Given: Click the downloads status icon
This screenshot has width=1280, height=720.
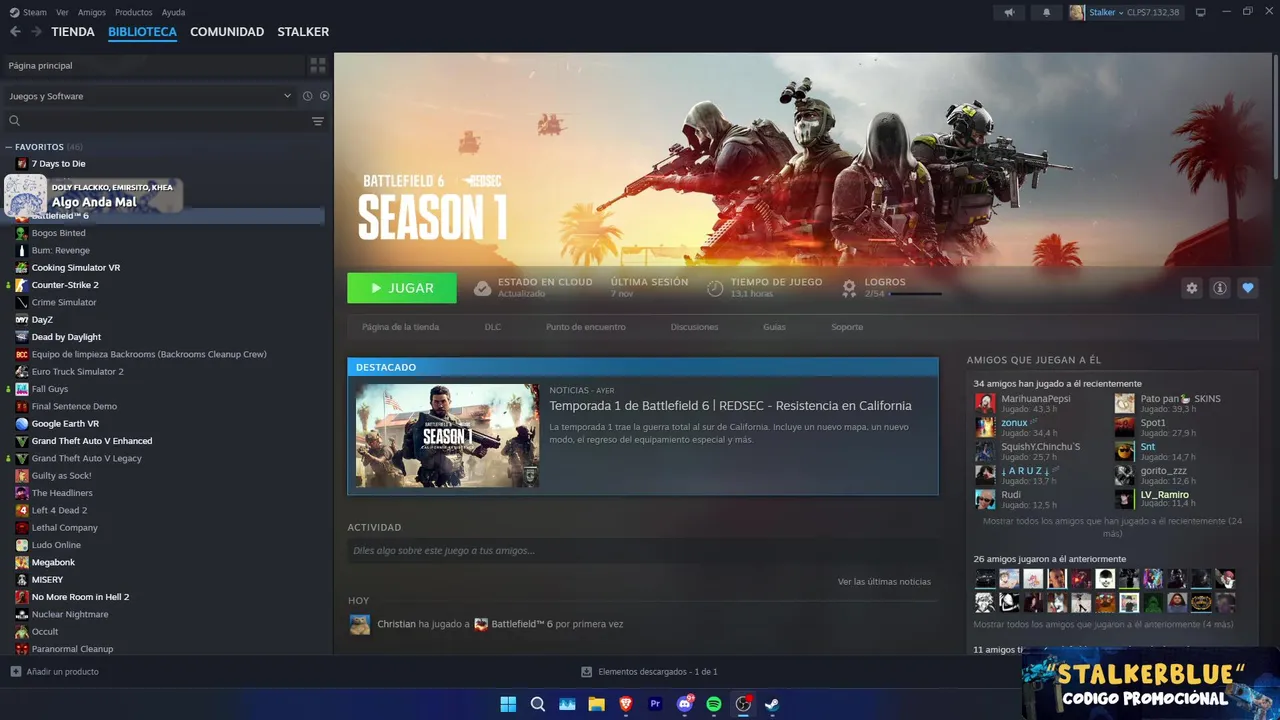Looking at the screenshot, I should [x=587, y=672].
